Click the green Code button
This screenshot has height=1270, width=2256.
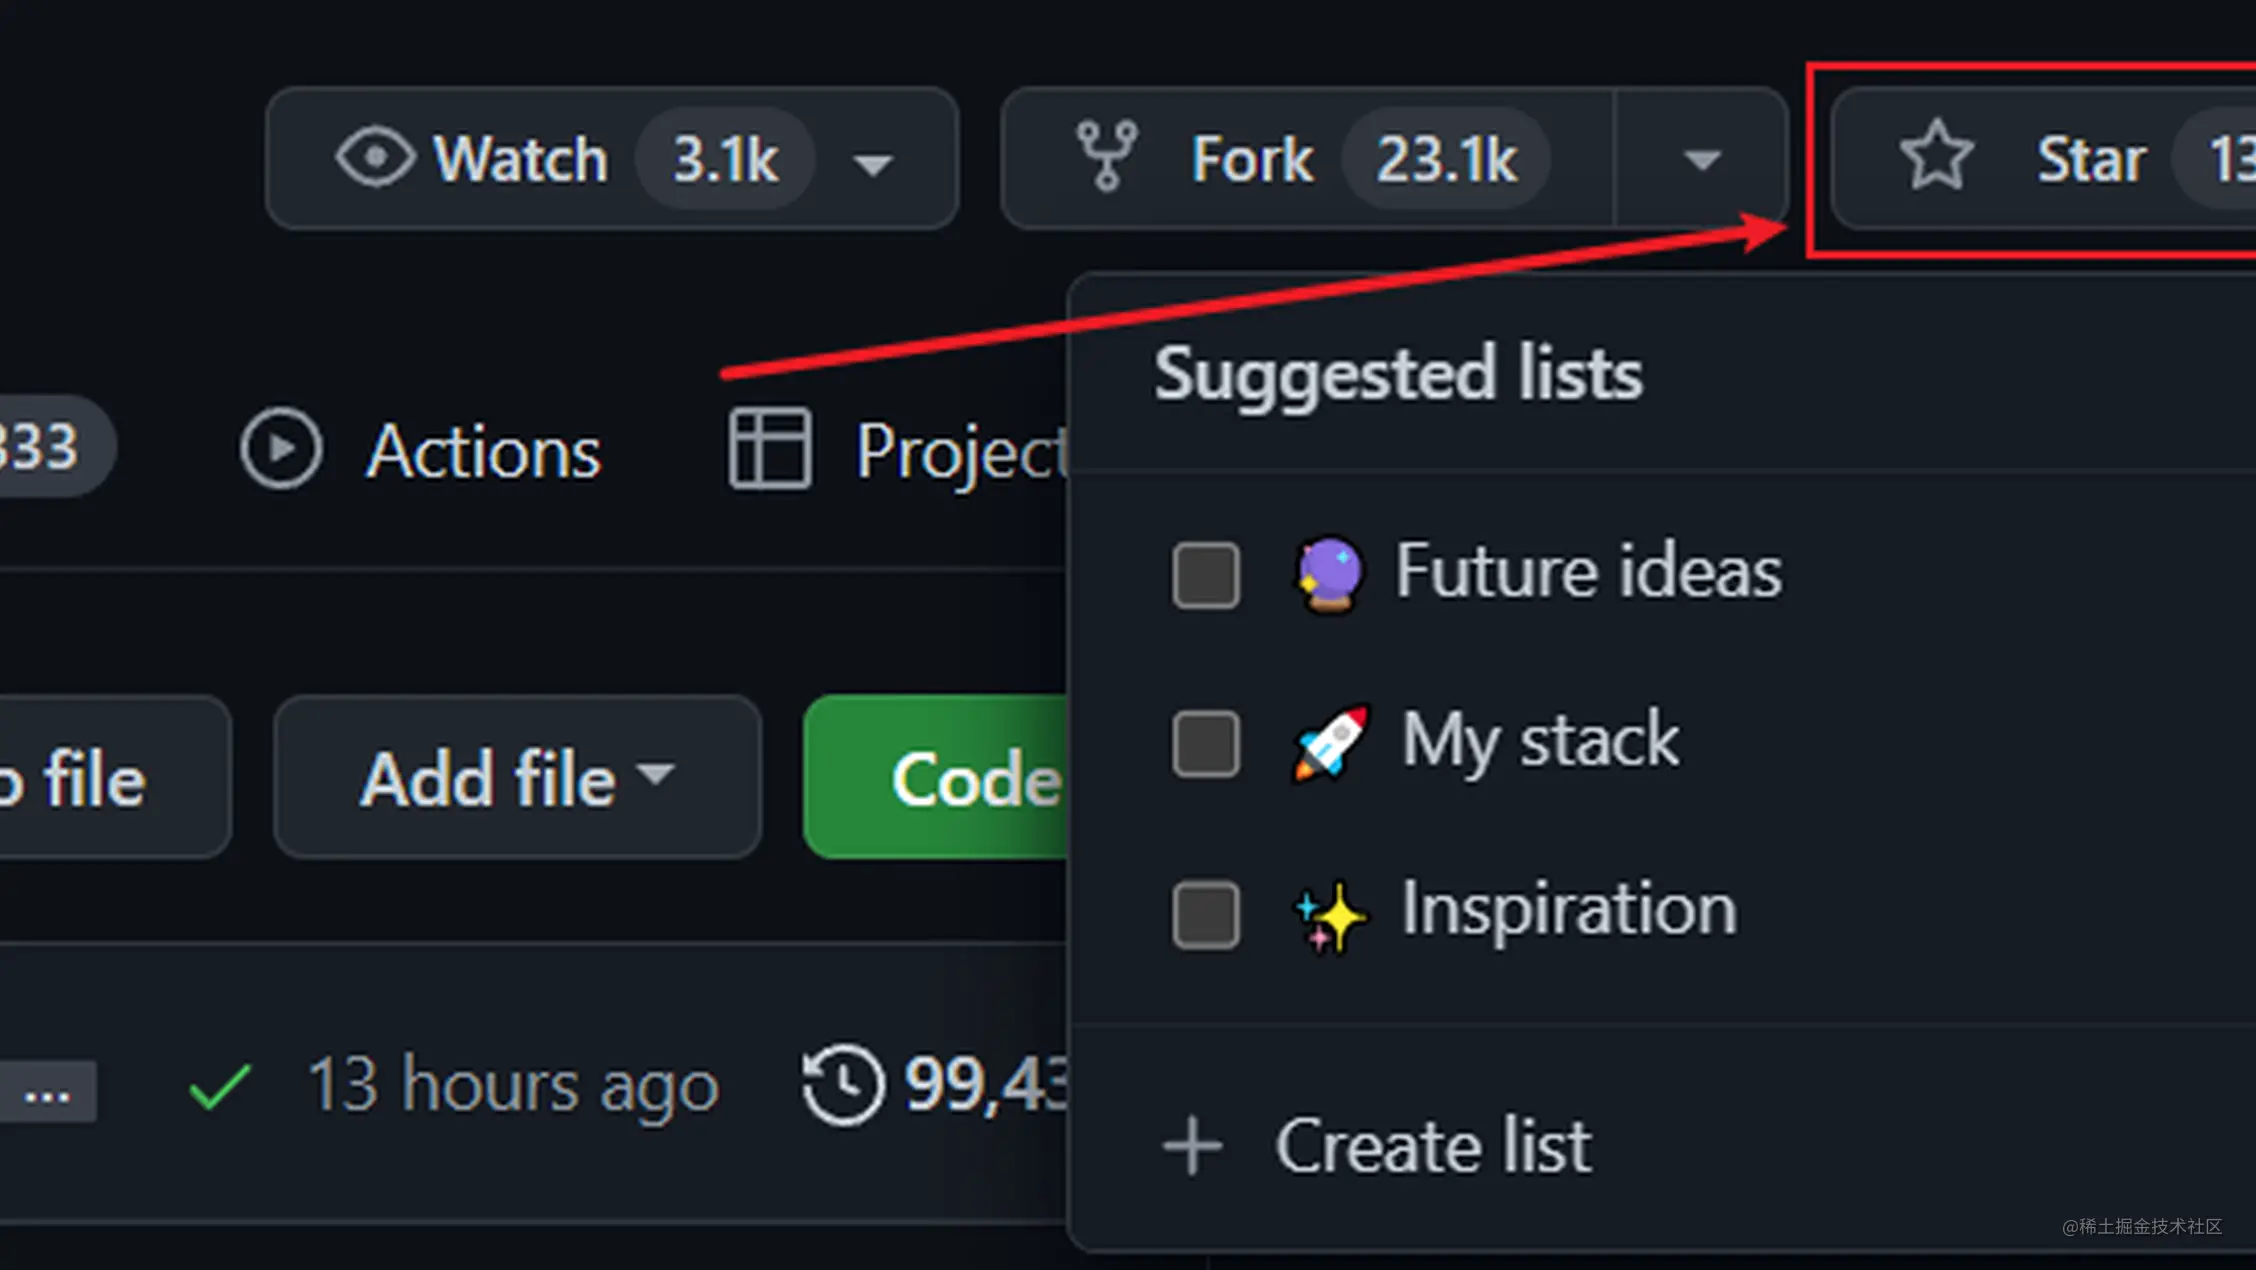[936, 777]
